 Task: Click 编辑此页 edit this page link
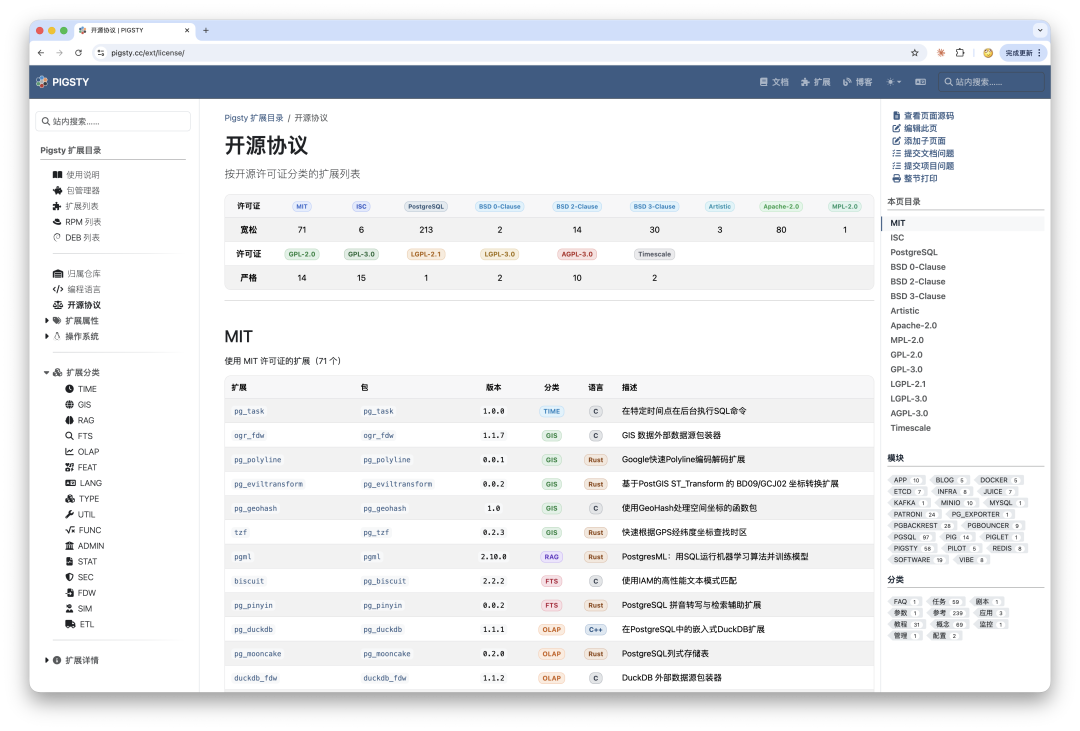click(915, 128)
